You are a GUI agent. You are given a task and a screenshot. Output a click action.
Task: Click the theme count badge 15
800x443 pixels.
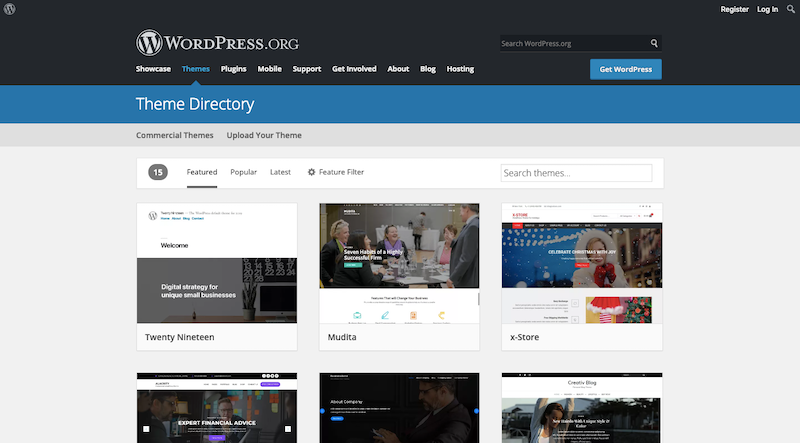pos(158,173)
